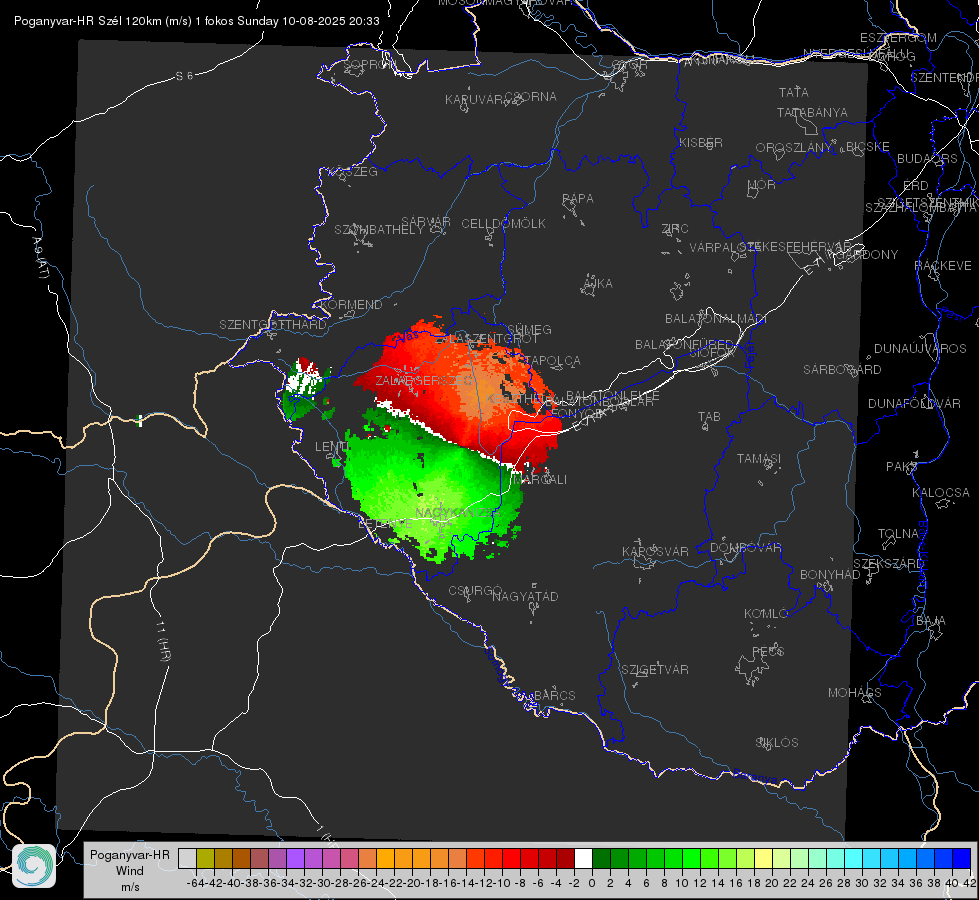Click the SZEKSZÁRD city label
Screen dimensions: 979x900
click(x=888, y=564)
